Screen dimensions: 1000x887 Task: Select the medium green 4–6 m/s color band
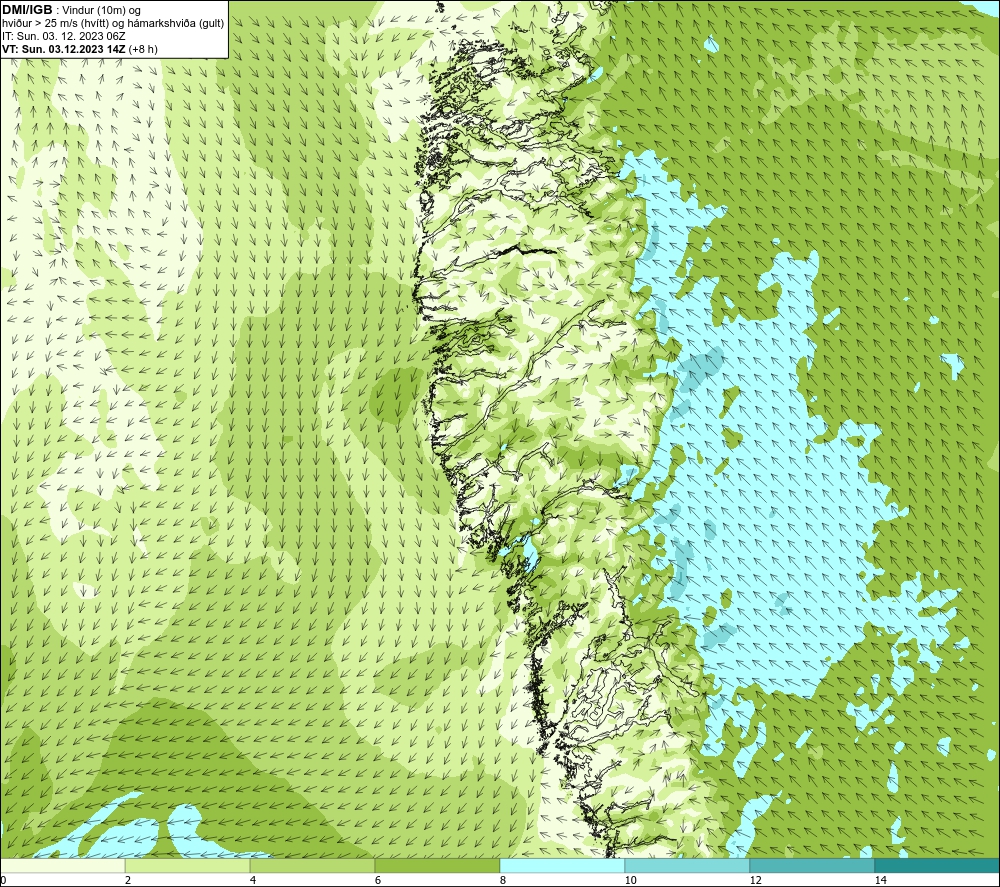[312, 866]
